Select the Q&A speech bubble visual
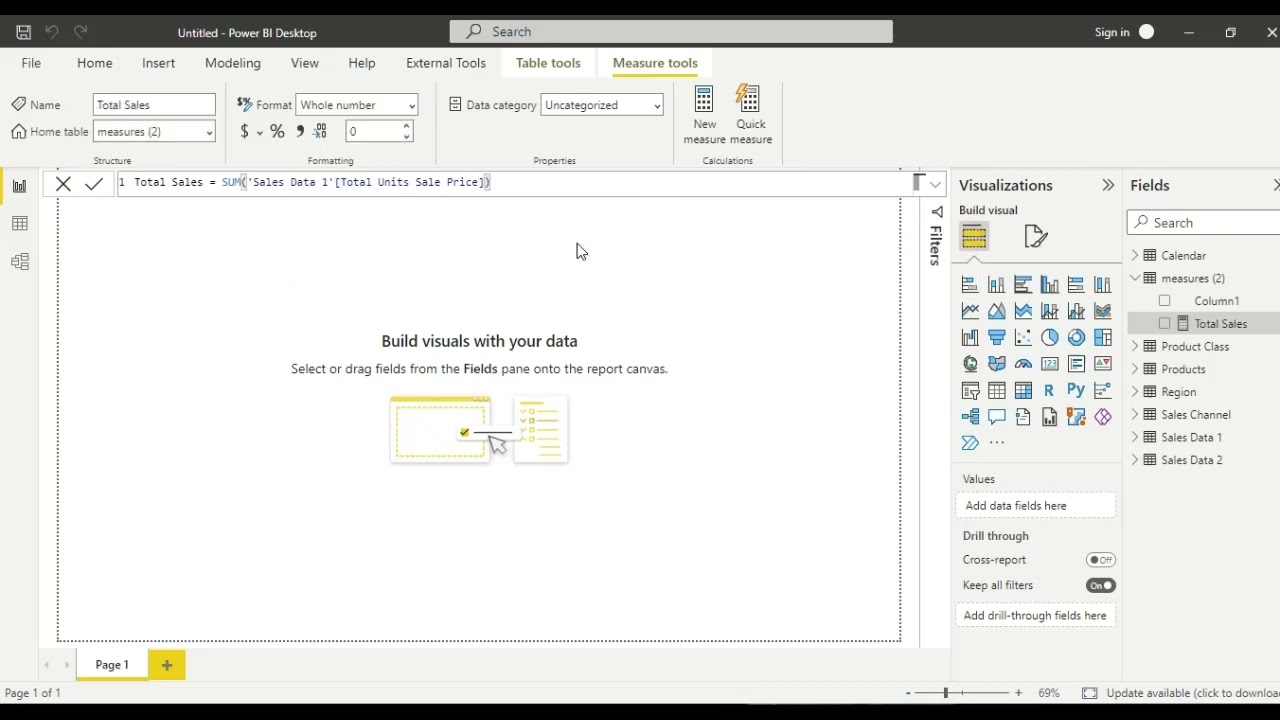The width and height of the screenshot is (1280, 720). (997, 417)
